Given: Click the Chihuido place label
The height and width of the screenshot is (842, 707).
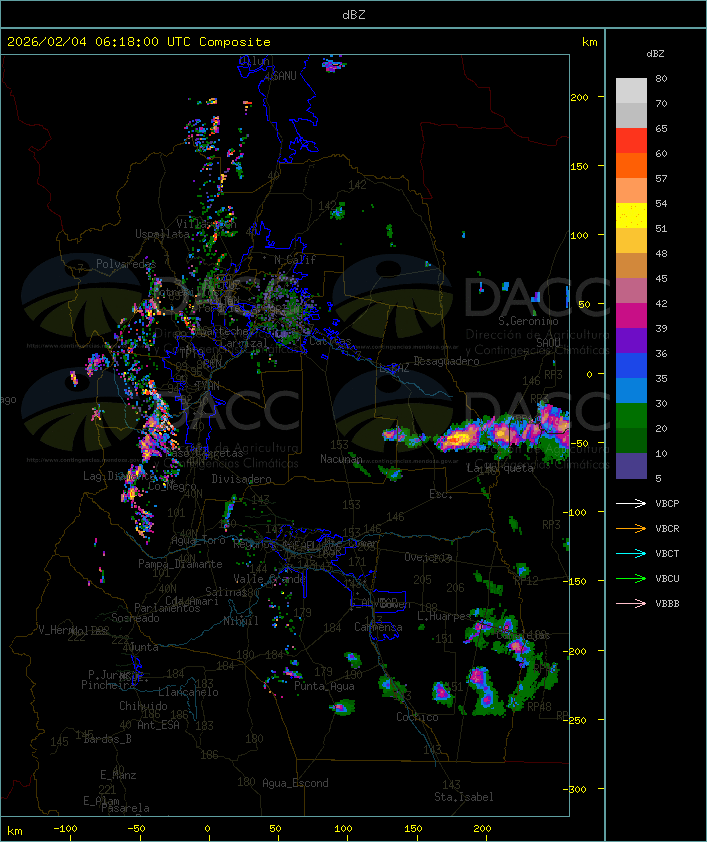Looking at the screenshot, I should (143, 706).
